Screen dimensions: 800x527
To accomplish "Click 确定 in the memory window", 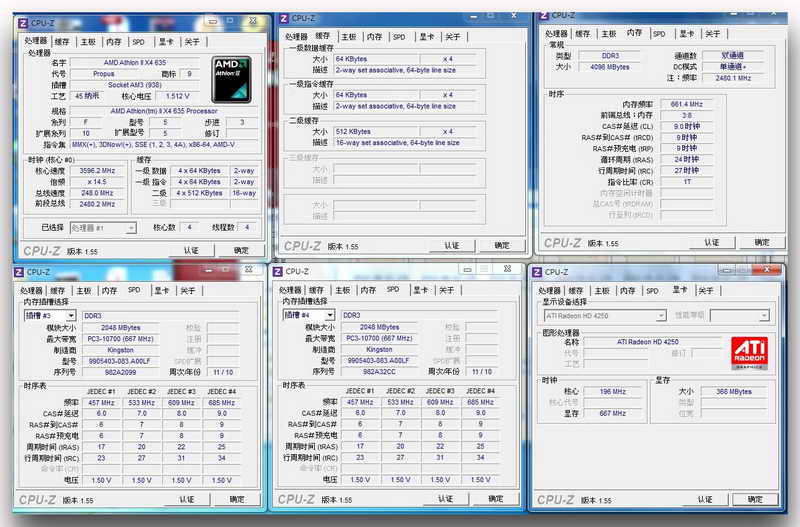I will (762, 242).
